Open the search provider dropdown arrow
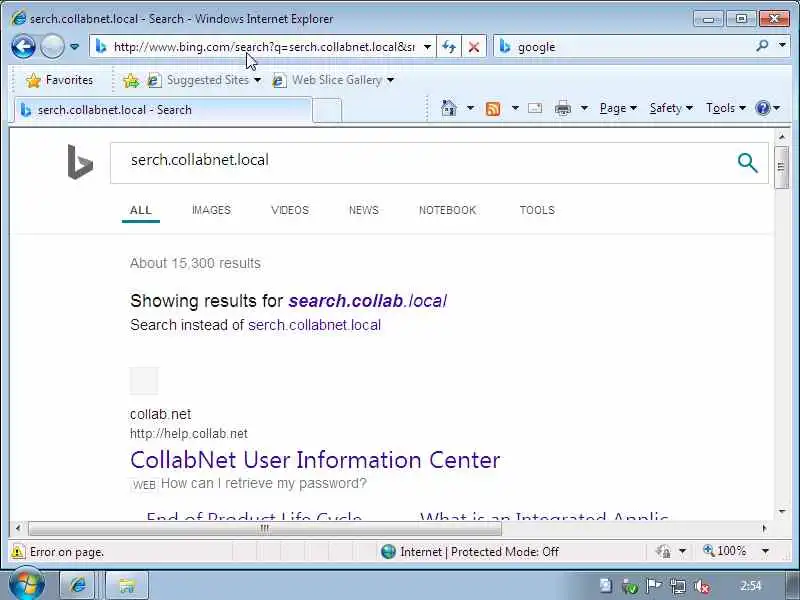Viewport: 800px width, 600px height. 782,45
